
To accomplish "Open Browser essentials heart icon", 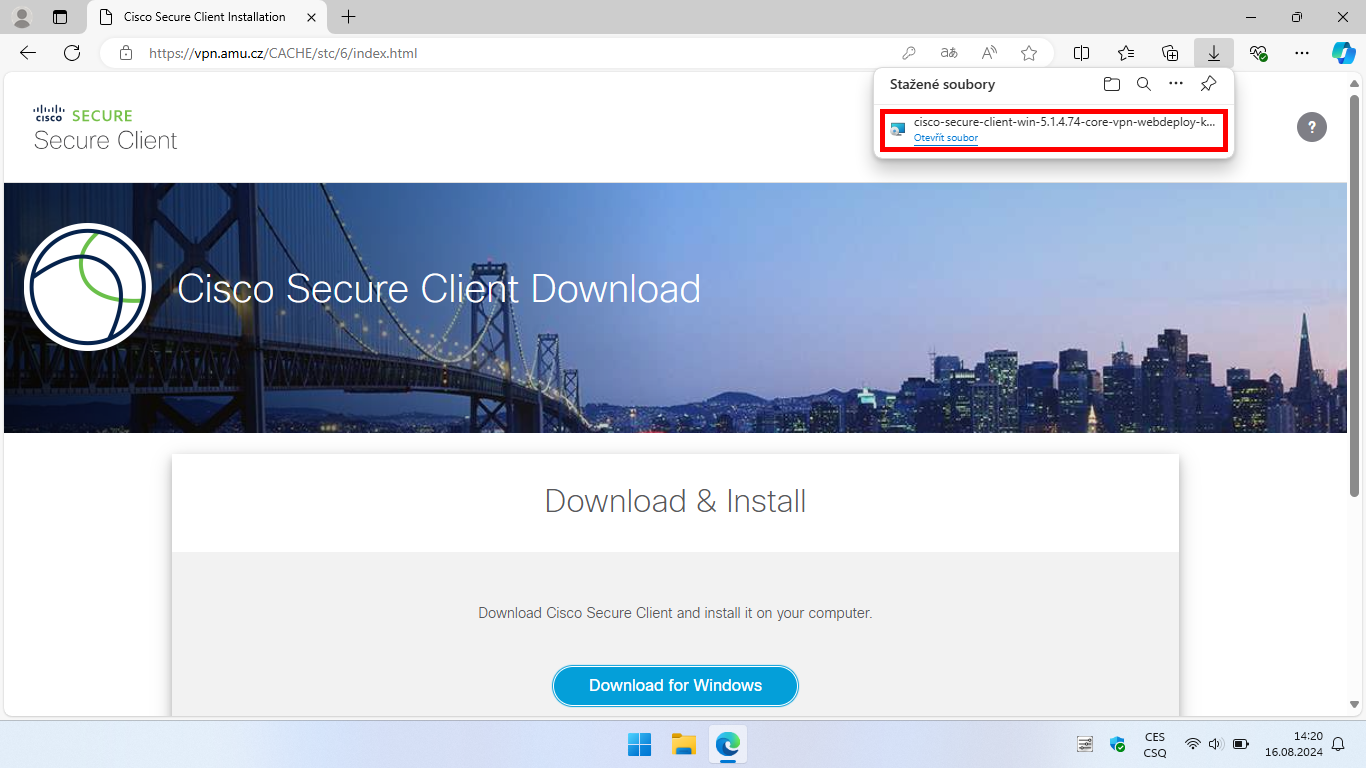I will point(1258,53).
